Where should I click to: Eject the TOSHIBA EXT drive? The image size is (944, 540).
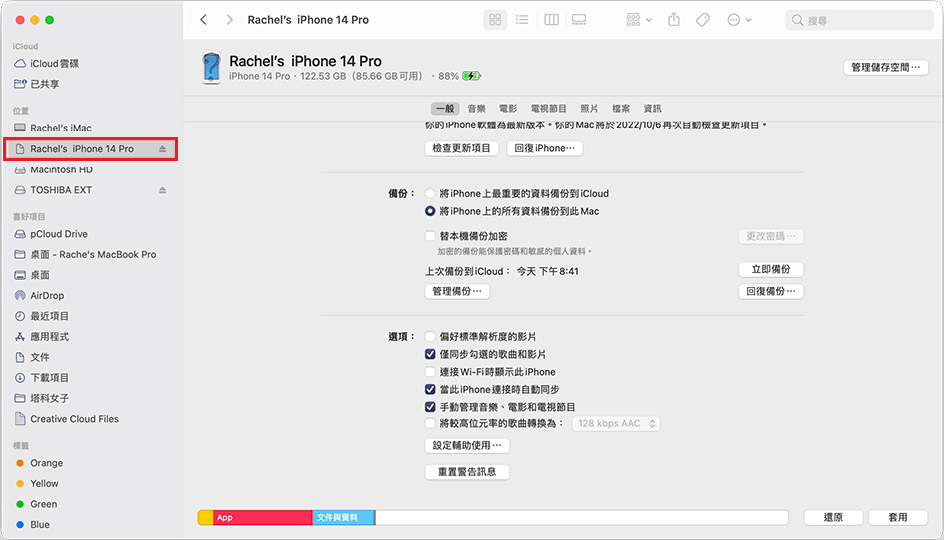click(163, 190)
